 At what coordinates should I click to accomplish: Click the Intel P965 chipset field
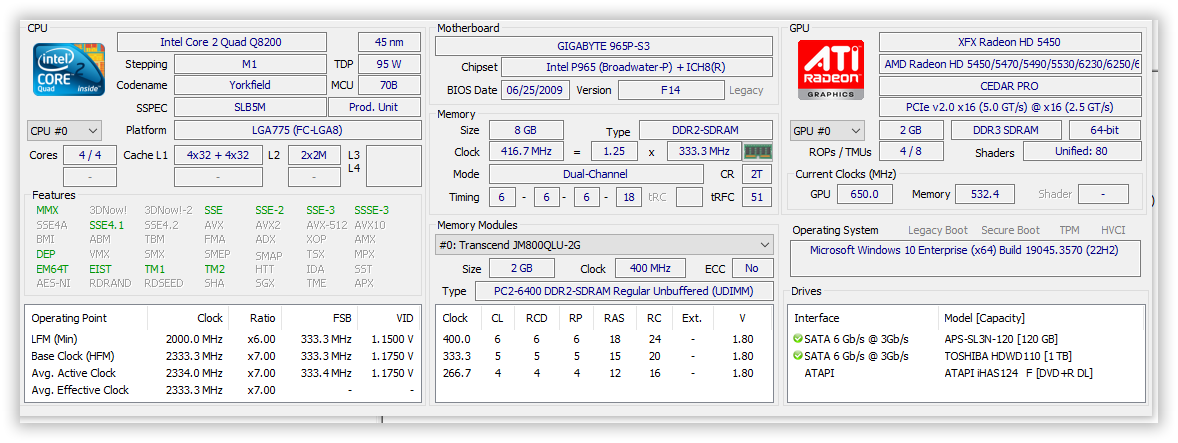coord(637,68)
